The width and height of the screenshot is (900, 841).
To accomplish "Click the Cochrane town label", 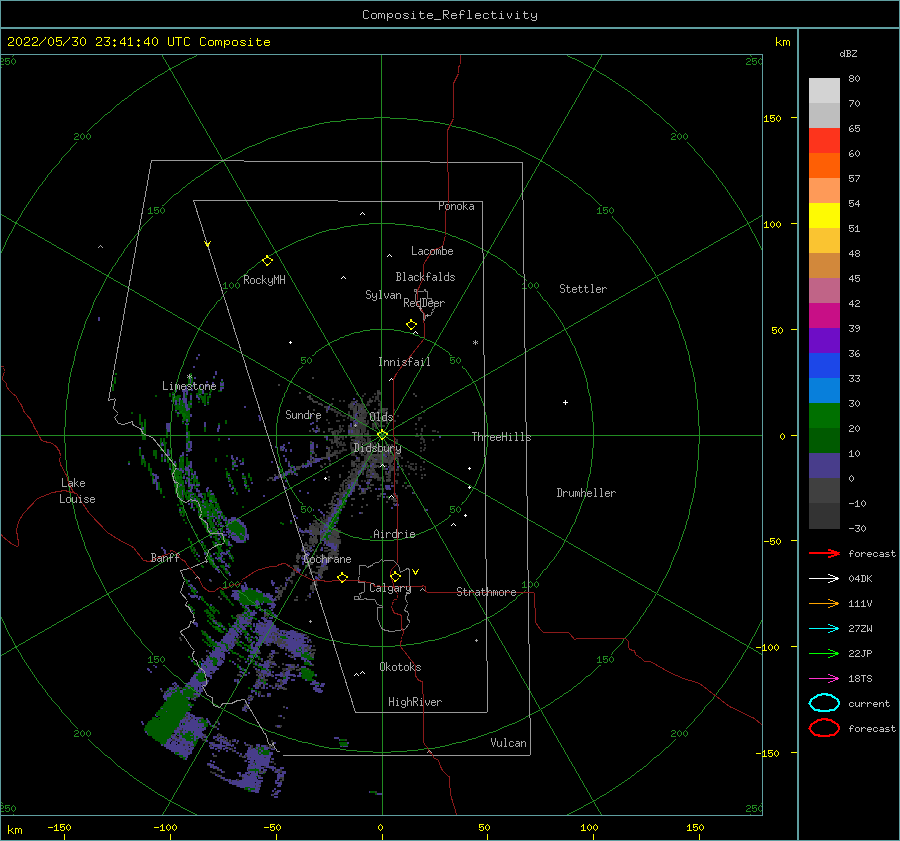I will 327,559.
